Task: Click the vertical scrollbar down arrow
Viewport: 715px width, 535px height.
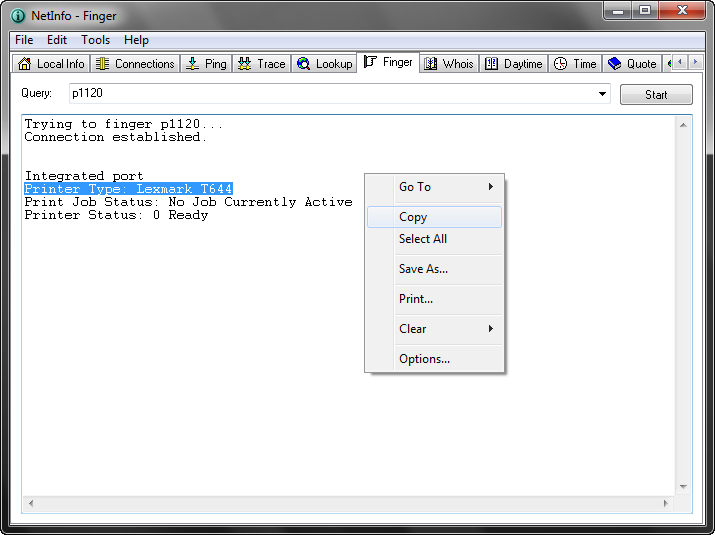Action: point(684,487)
